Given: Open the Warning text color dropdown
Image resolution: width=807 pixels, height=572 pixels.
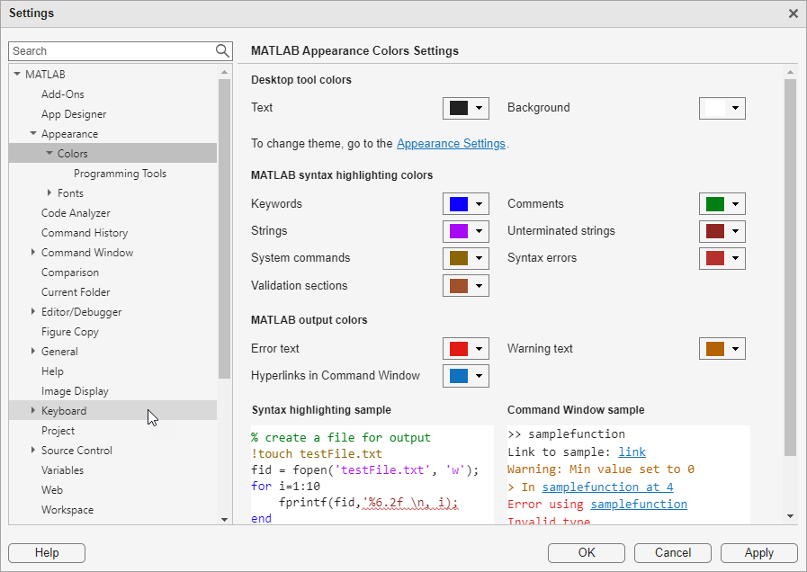Looking at the screenshot, I should coord(736,349).
